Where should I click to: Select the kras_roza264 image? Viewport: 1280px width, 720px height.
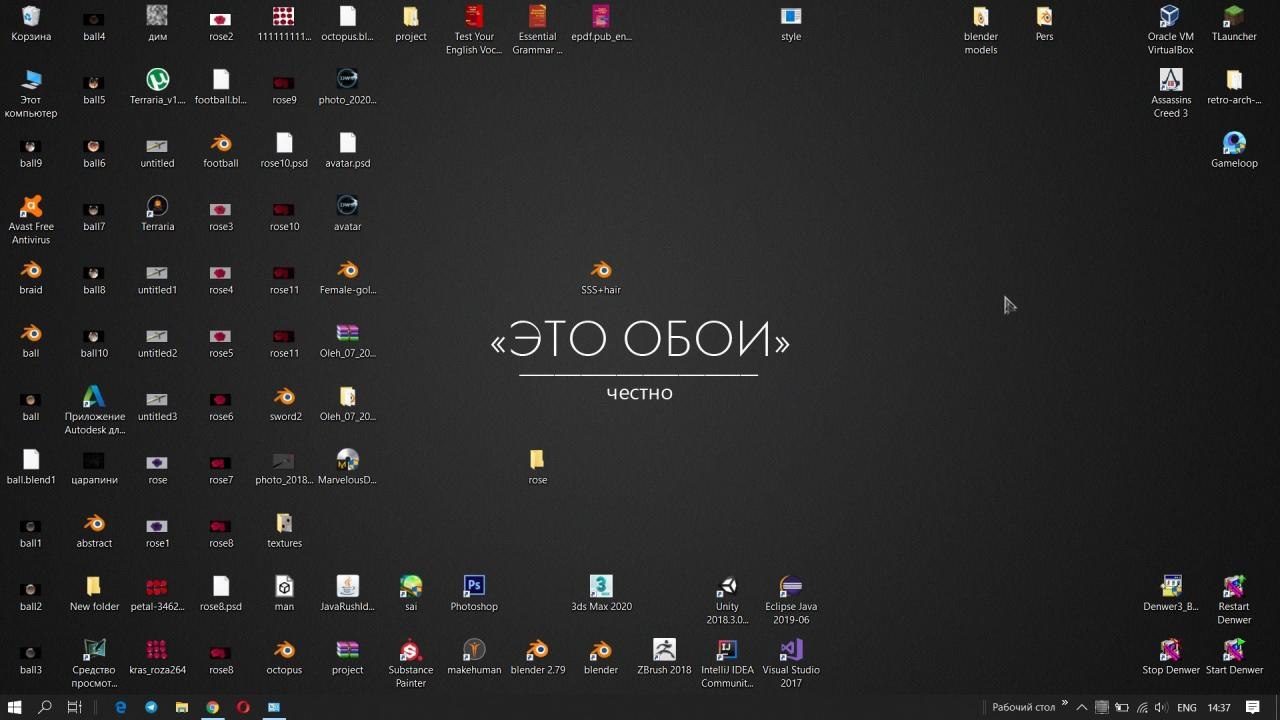pos(157,657)
